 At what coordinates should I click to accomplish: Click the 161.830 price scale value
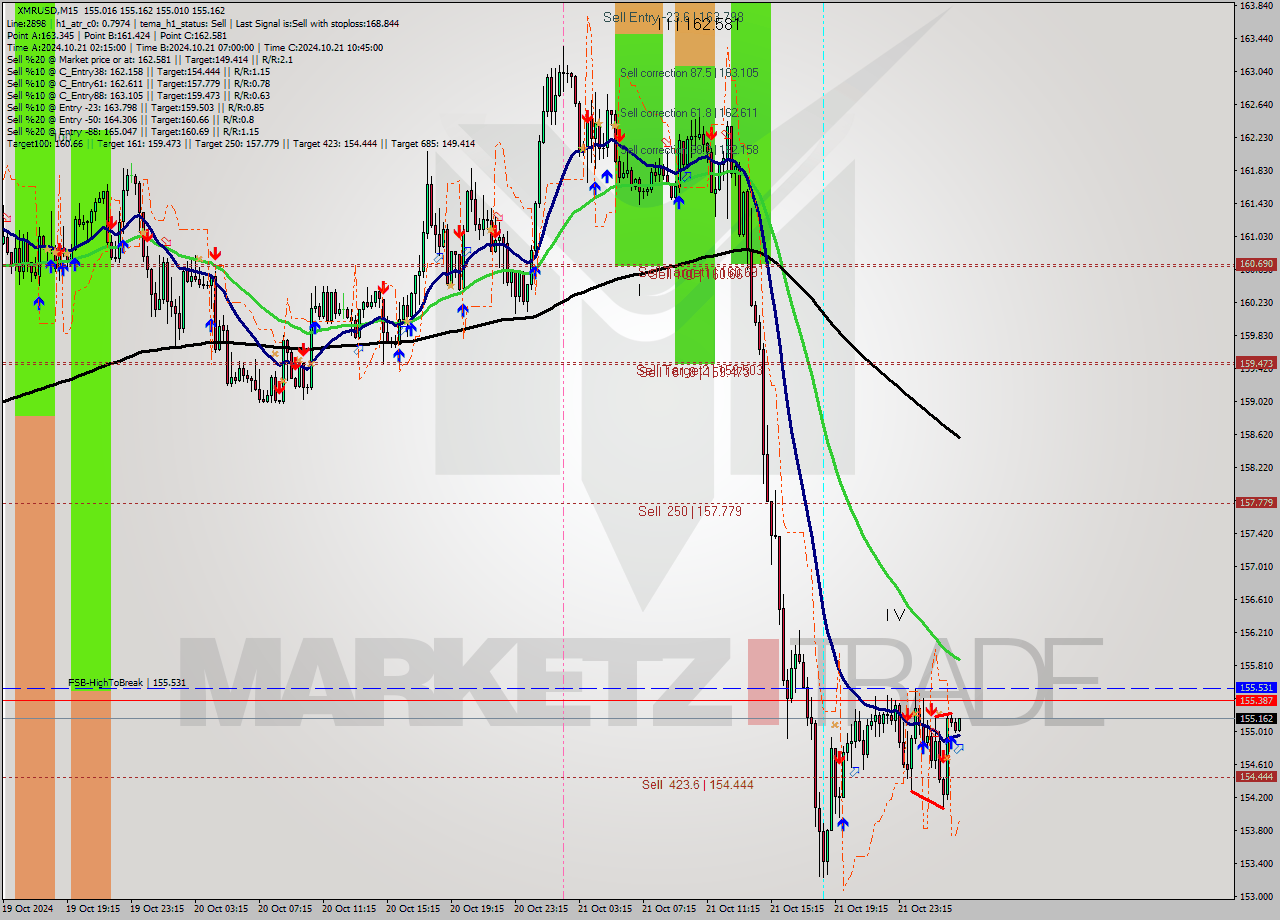(1256, 171)
